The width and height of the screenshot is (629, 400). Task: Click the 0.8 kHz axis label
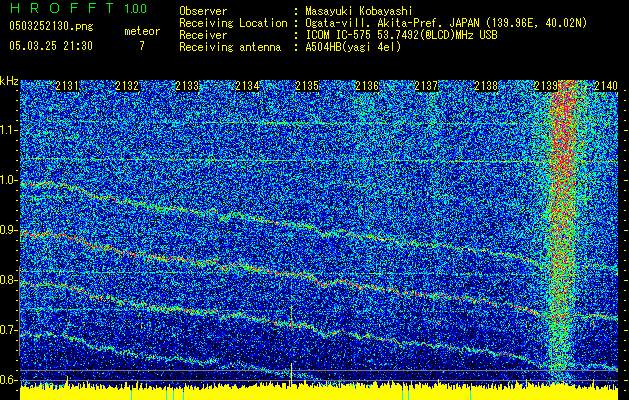coord(9,280)
